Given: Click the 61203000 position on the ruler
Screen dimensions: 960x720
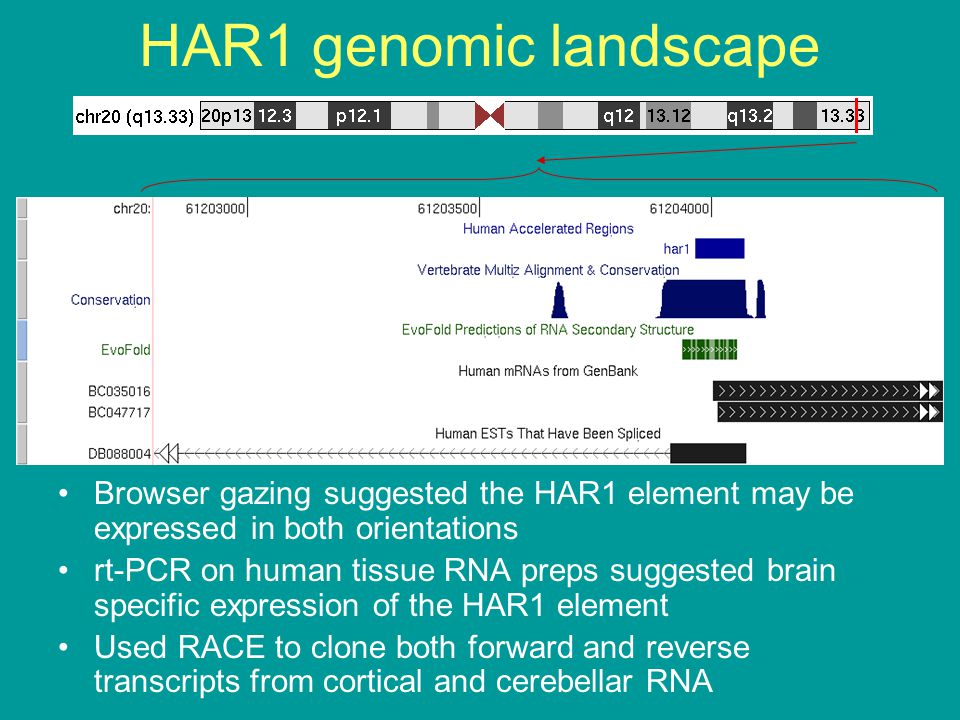Looking at the screenshot, I should [216, 209].
